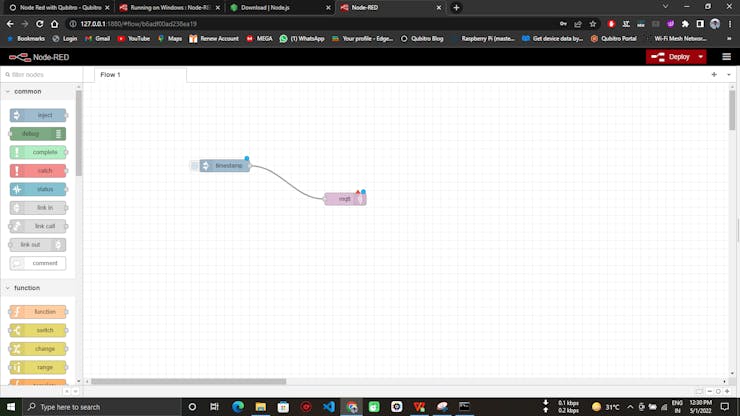Image resolution: width=740 pixels, height=416 pixels.
Task: Reset canvas zoom level
Action: 718,391
